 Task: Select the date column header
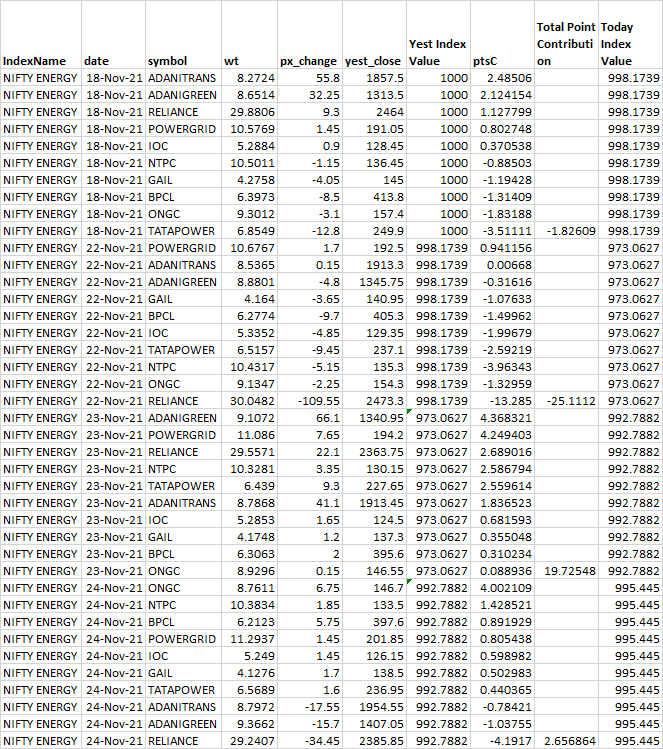[96, 61]
